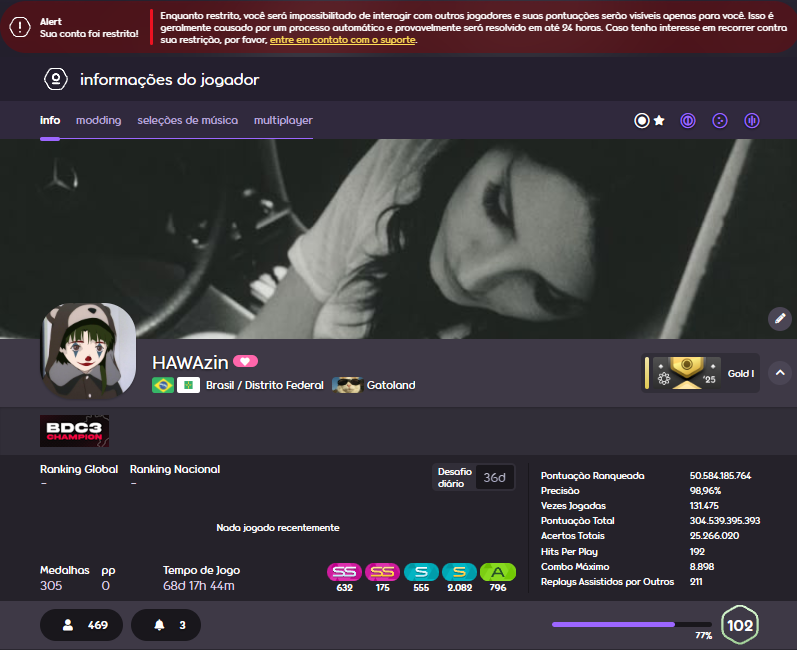Image resolution: width=797 pixels, height=650 pixels.
Task: Click the default mode star icon
Action: pyautogui.click(x=659, y=120)
